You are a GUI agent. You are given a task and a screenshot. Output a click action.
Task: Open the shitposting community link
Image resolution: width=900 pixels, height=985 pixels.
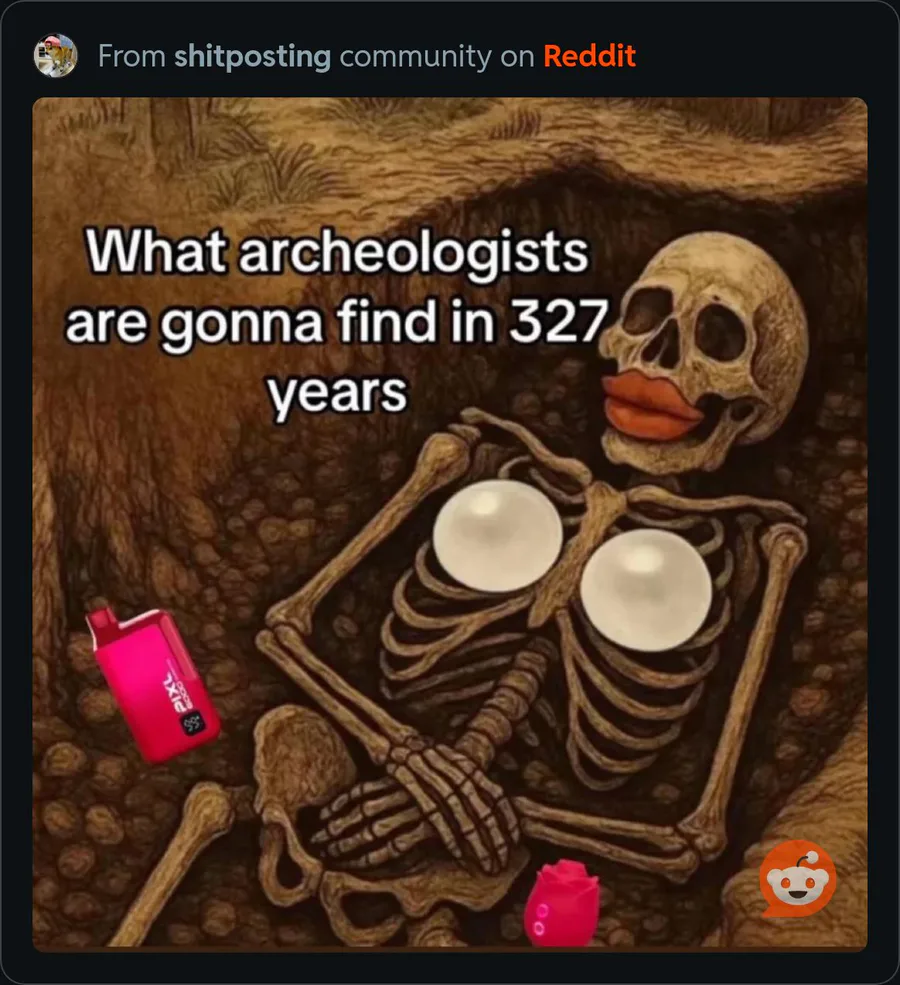pyautogui.click(x=252, y=56)
